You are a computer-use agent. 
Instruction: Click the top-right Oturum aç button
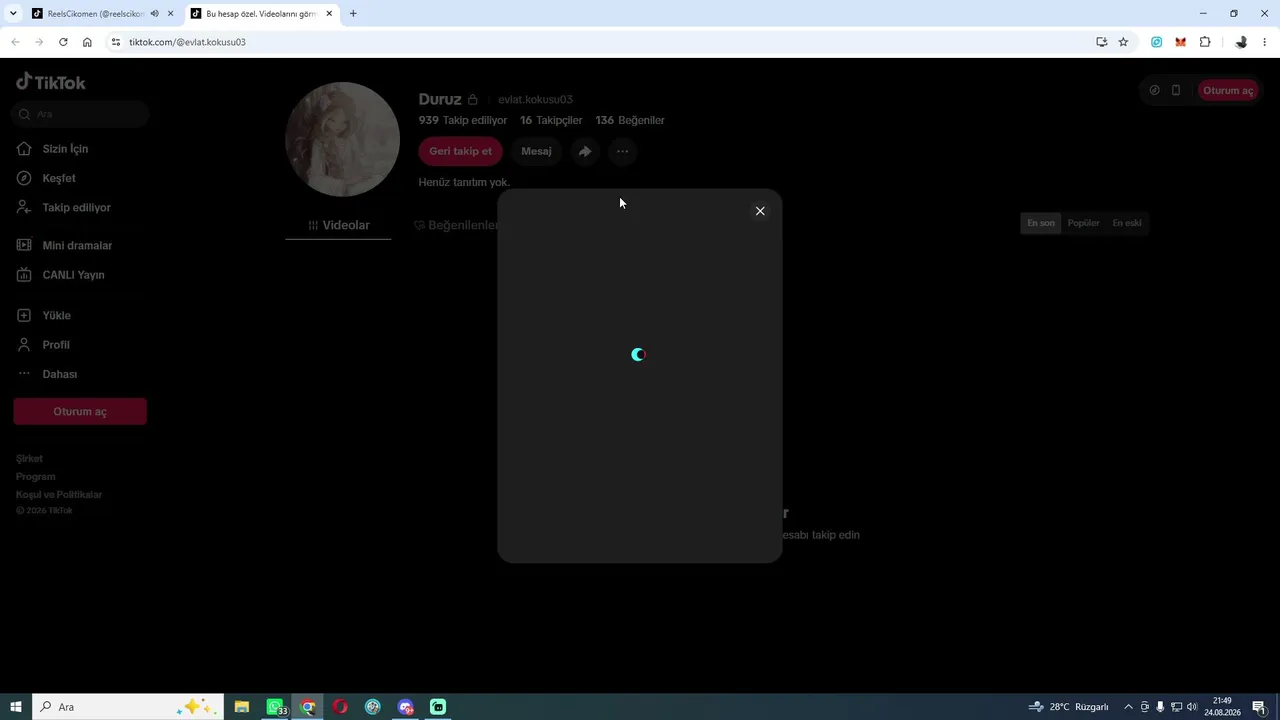point(1228,91)
